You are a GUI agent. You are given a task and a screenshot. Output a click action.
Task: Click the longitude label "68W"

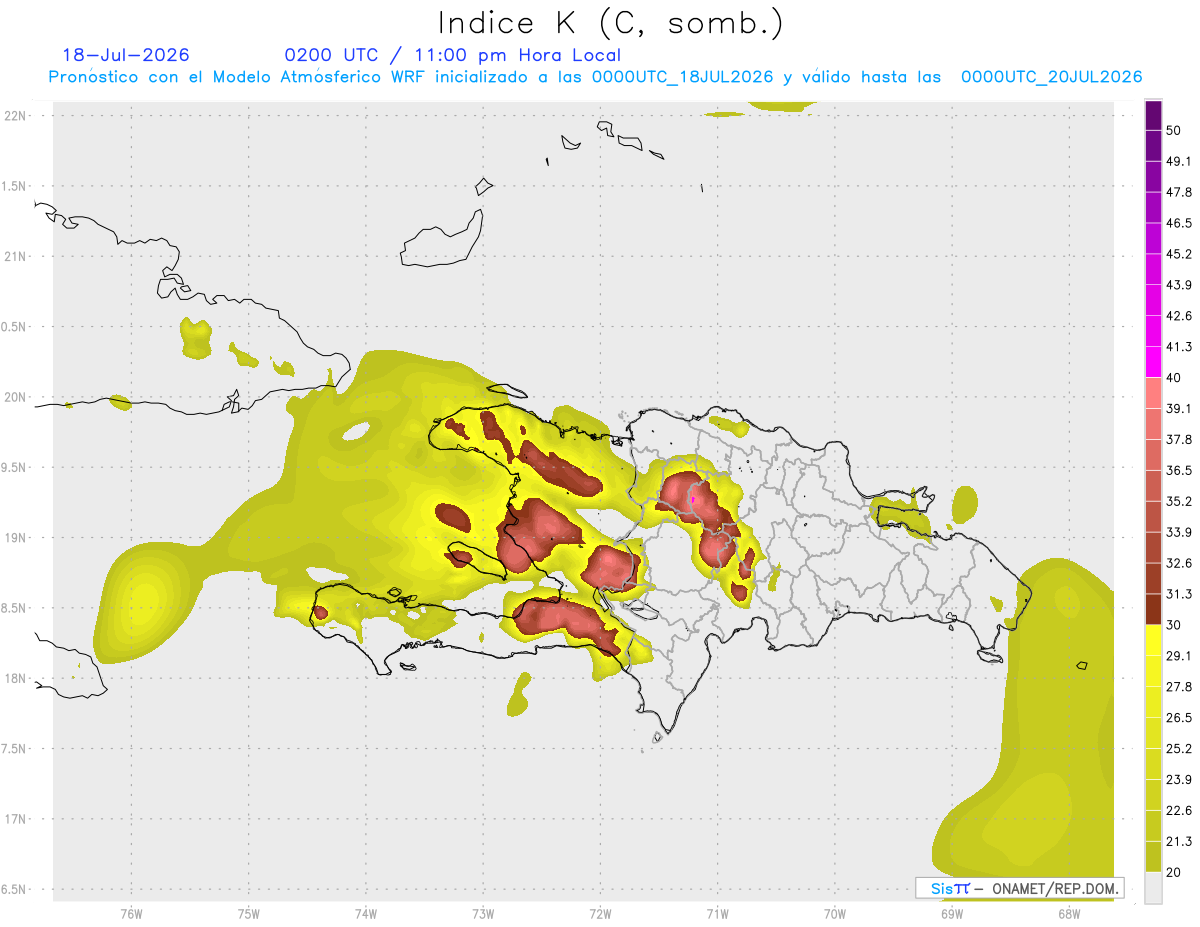coord(1068,913)
